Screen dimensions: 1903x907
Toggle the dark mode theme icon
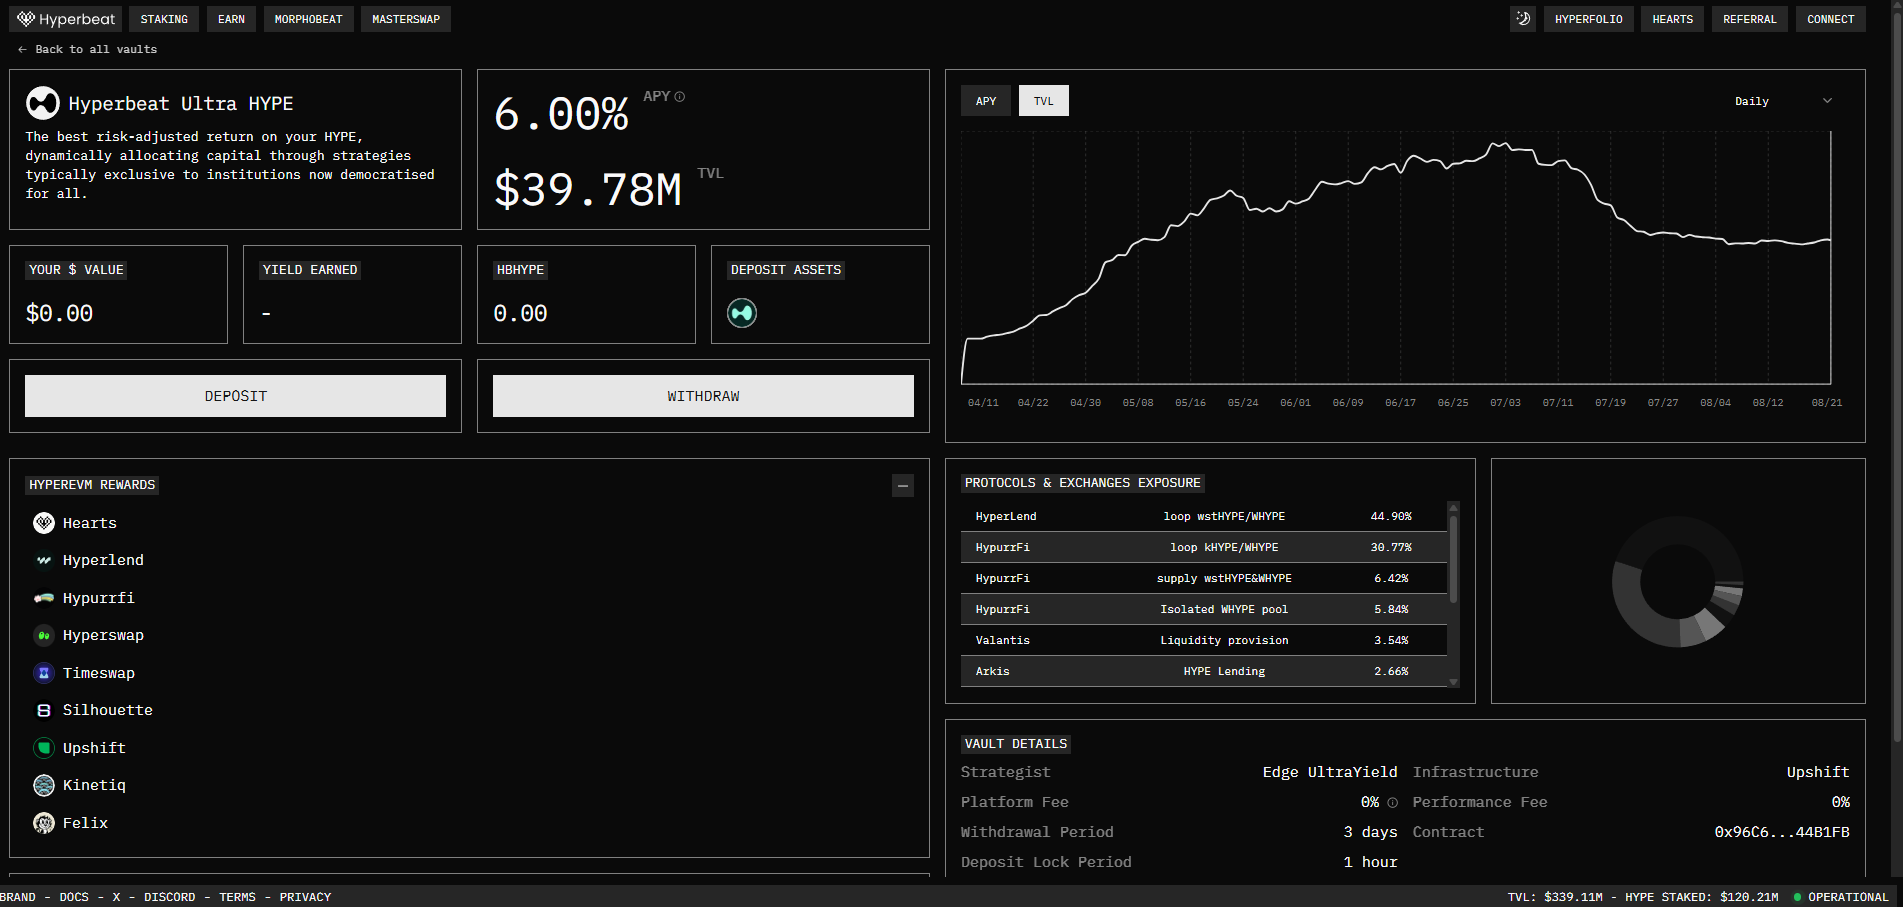coord(1522,19)
